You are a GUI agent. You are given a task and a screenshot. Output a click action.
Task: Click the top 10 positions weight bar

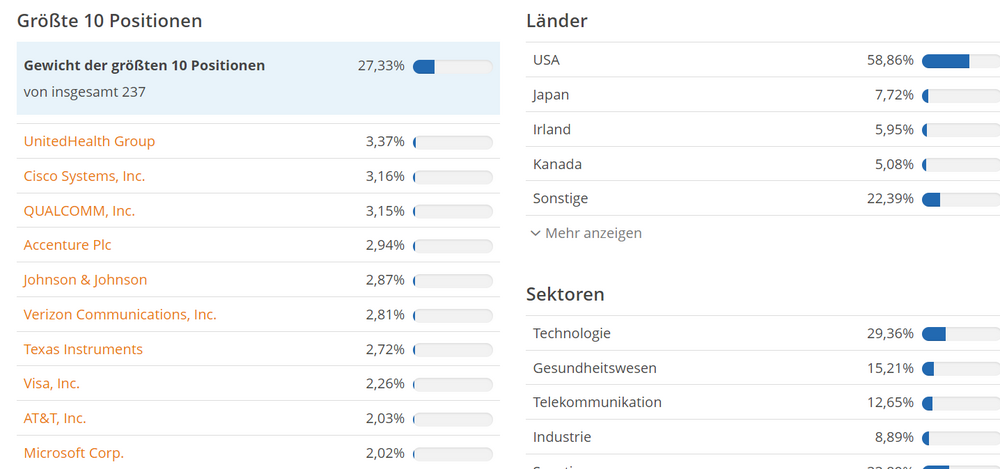[x=452, y=67]
